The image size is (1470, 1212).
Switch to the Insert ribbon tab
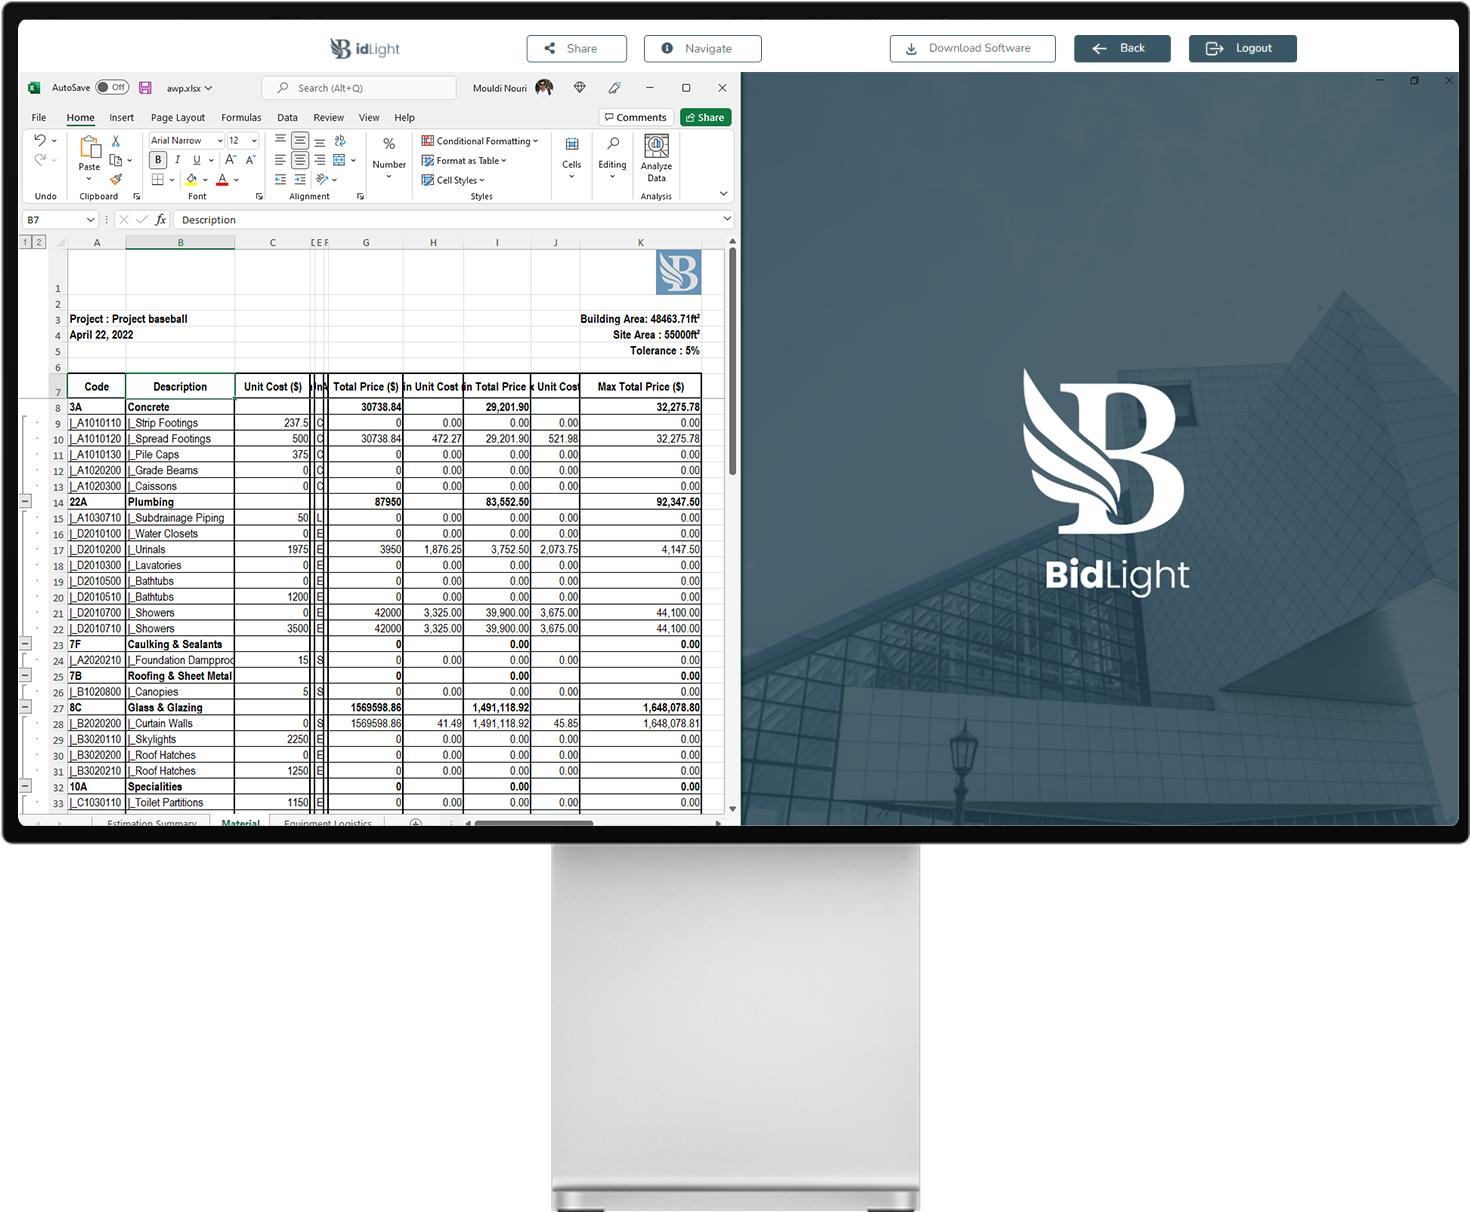pyautogui.click(x=121, y=118)
